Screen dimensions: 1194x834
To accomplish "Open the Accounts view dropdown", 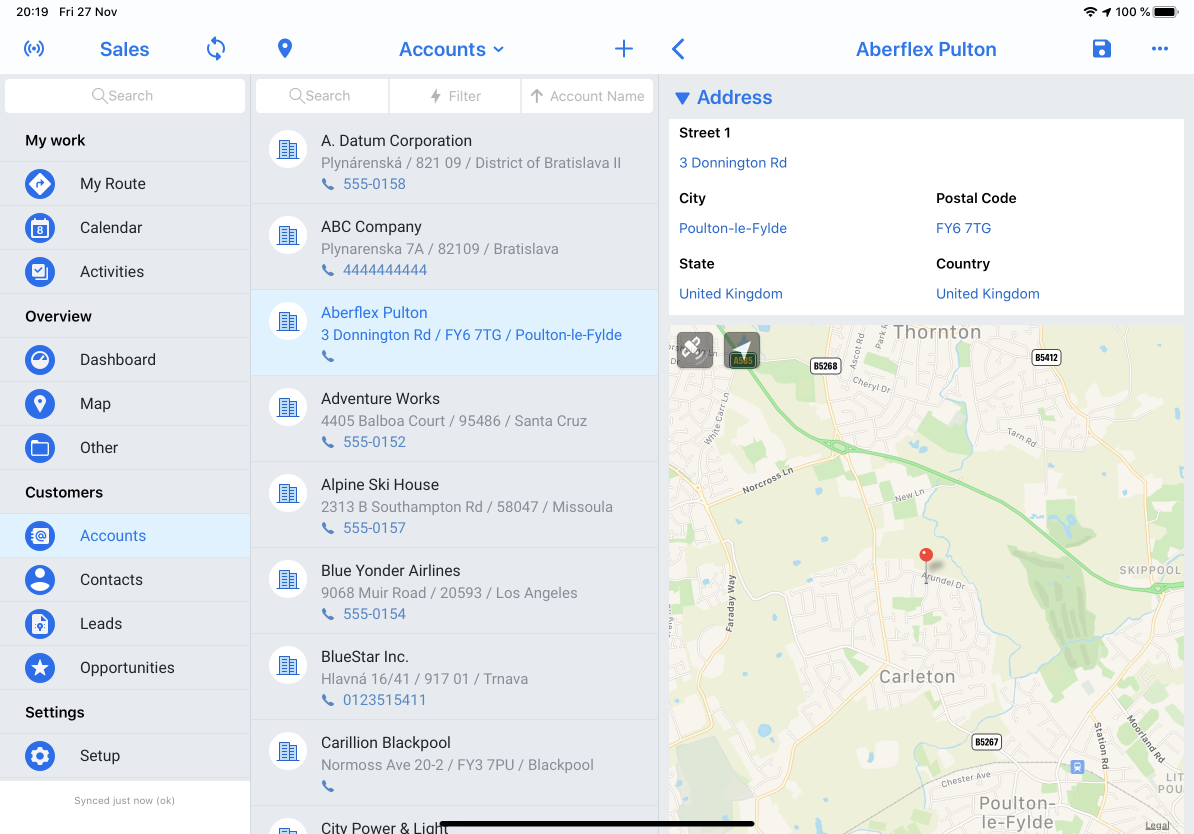I will pyautogui.click(x=452, y=50).
